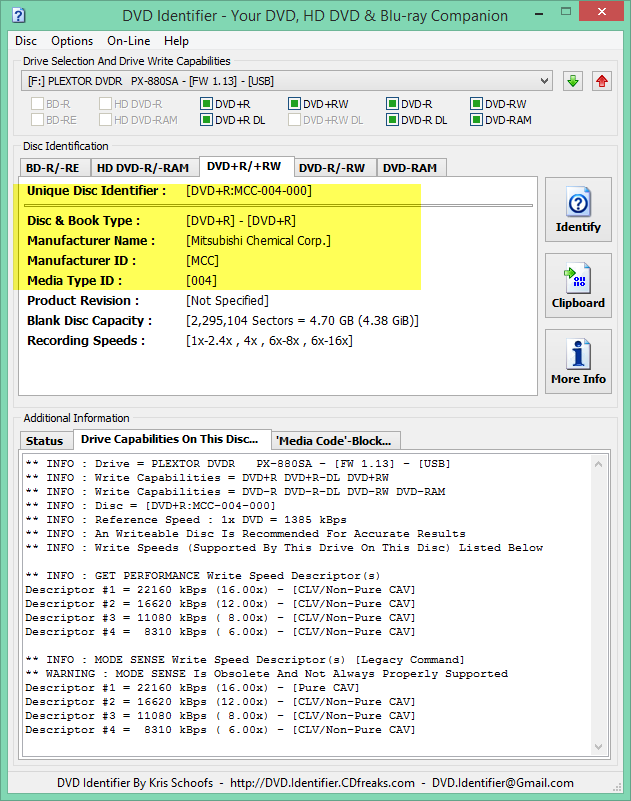631x801 pixels.
Task: Switch to the HD DVD-R/-RAM tab
Action: (x=143, y=168)
